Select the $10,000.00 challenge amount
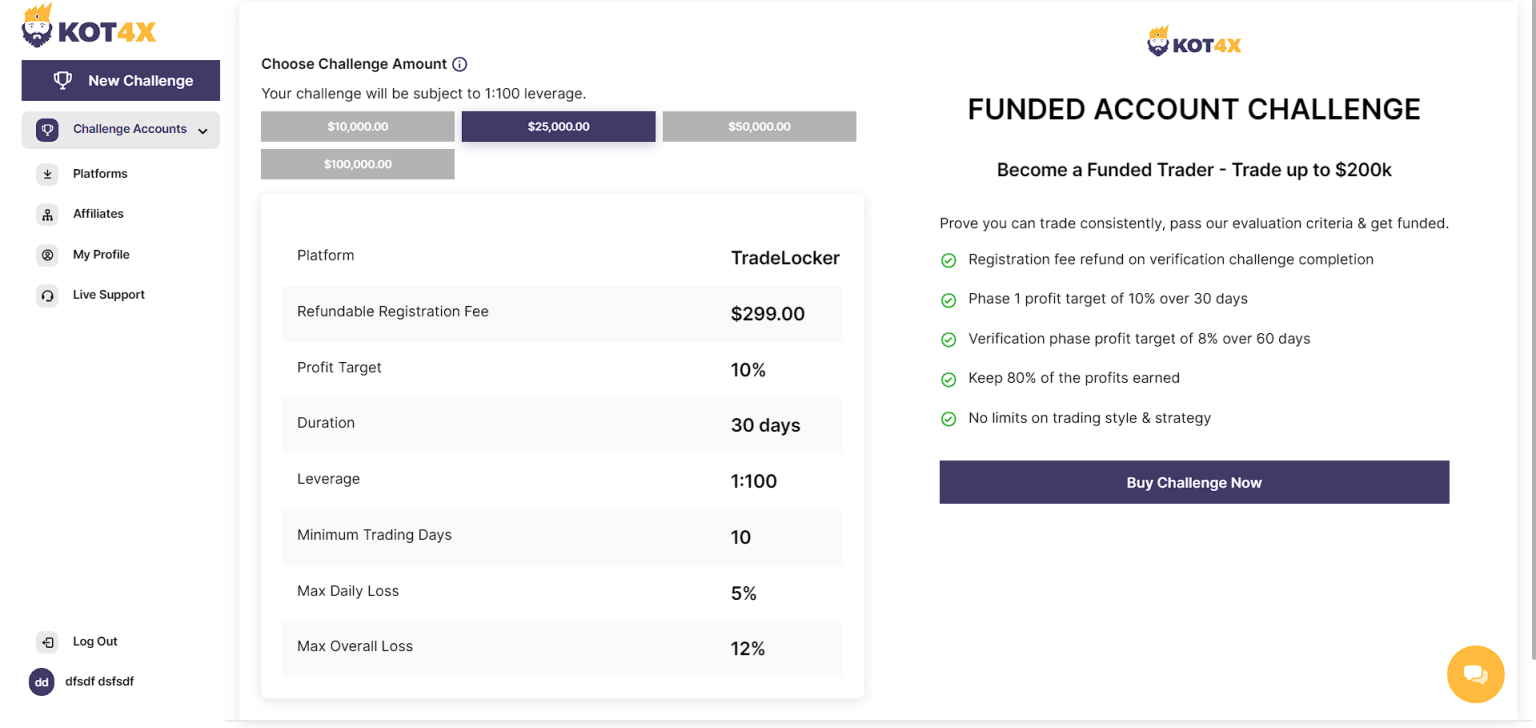The height and width of the screenshot is (728, 1536). [x=358, y=127]
